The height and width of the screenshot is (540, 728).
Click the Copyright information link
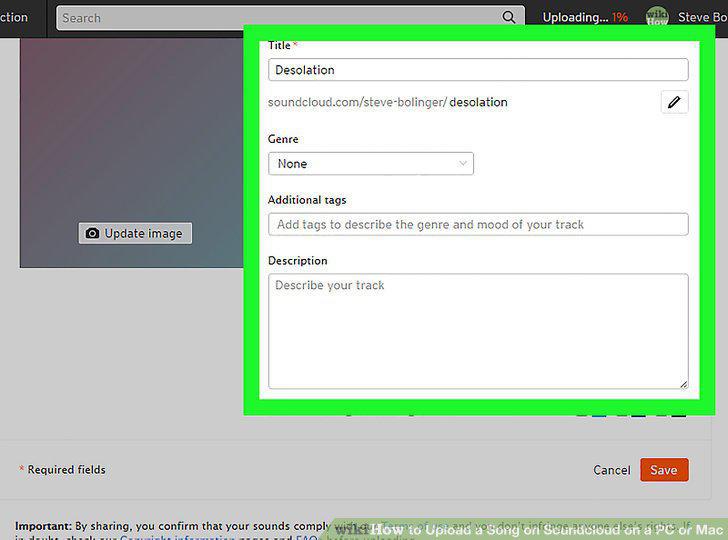(177, 537)
